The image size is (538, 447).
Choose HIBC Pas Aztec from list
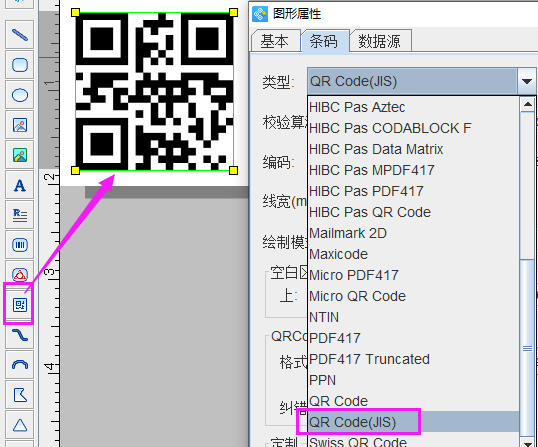[413, 107]
